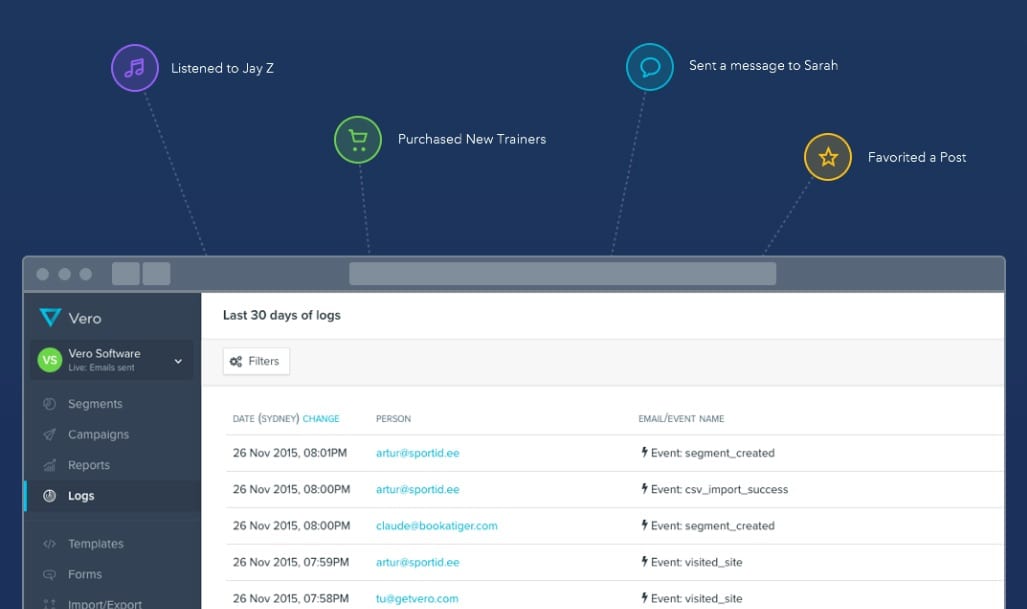The width and height of the screenshot is (1027, 609).
Task: Open the Segments section
Action: coord(95,404)
